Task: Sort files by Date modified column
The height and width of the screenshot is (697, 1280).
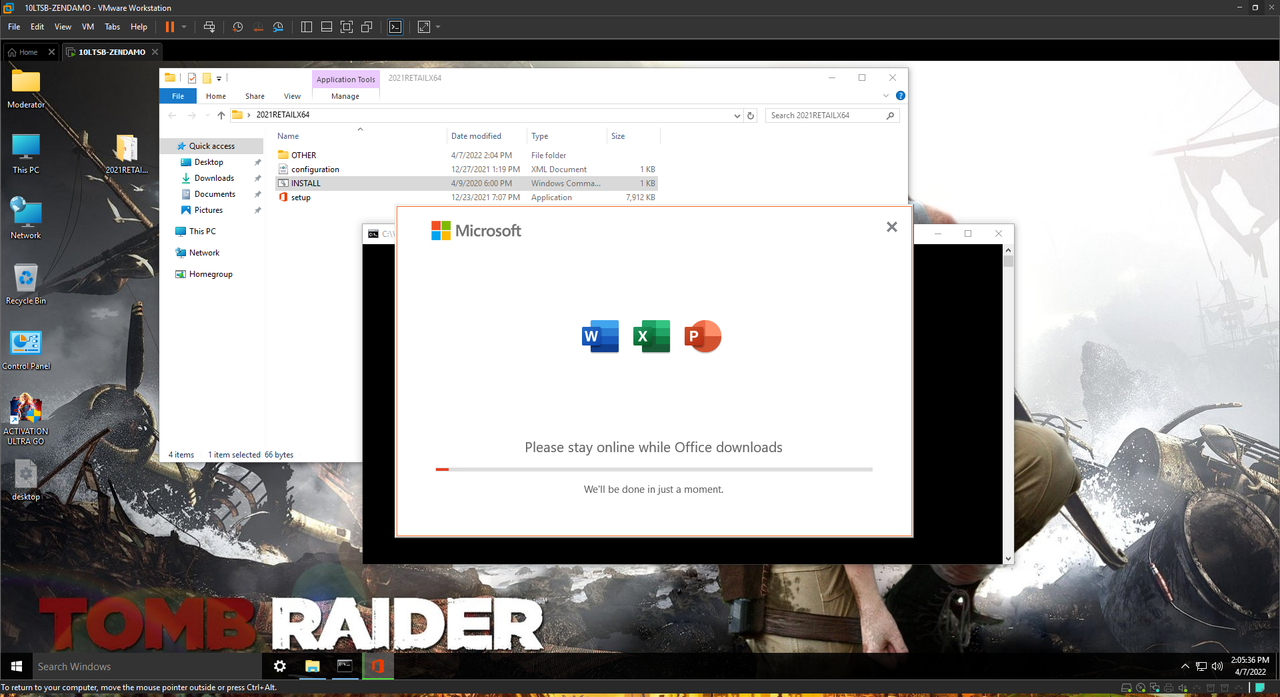Action: 476,136
